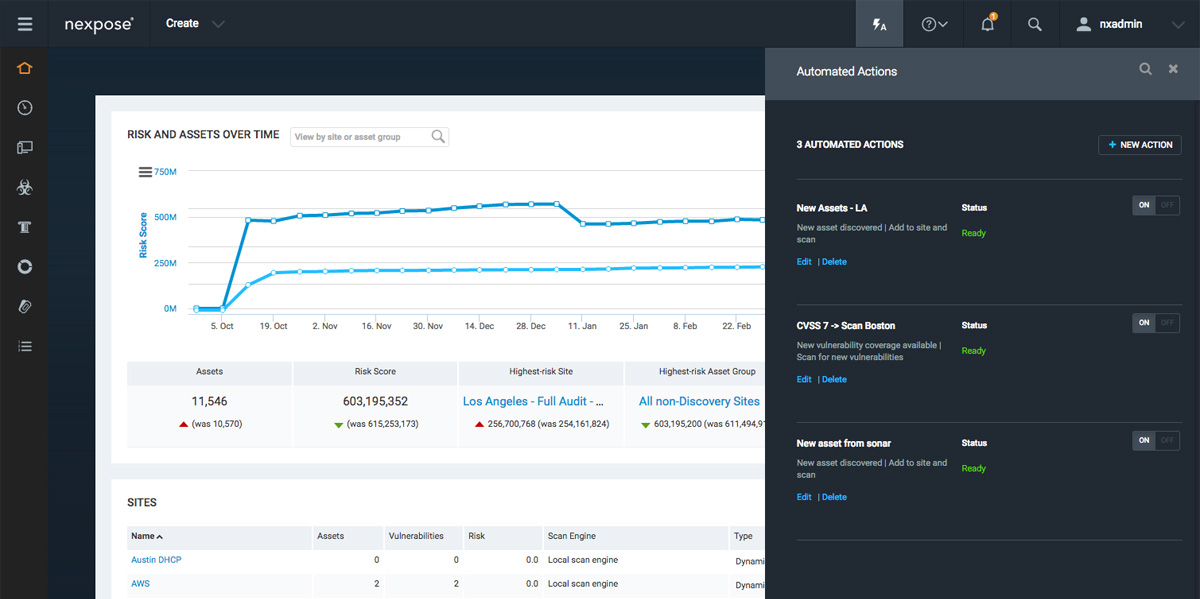Click the Automated Actions lightning icon

[x=879, y=24]
